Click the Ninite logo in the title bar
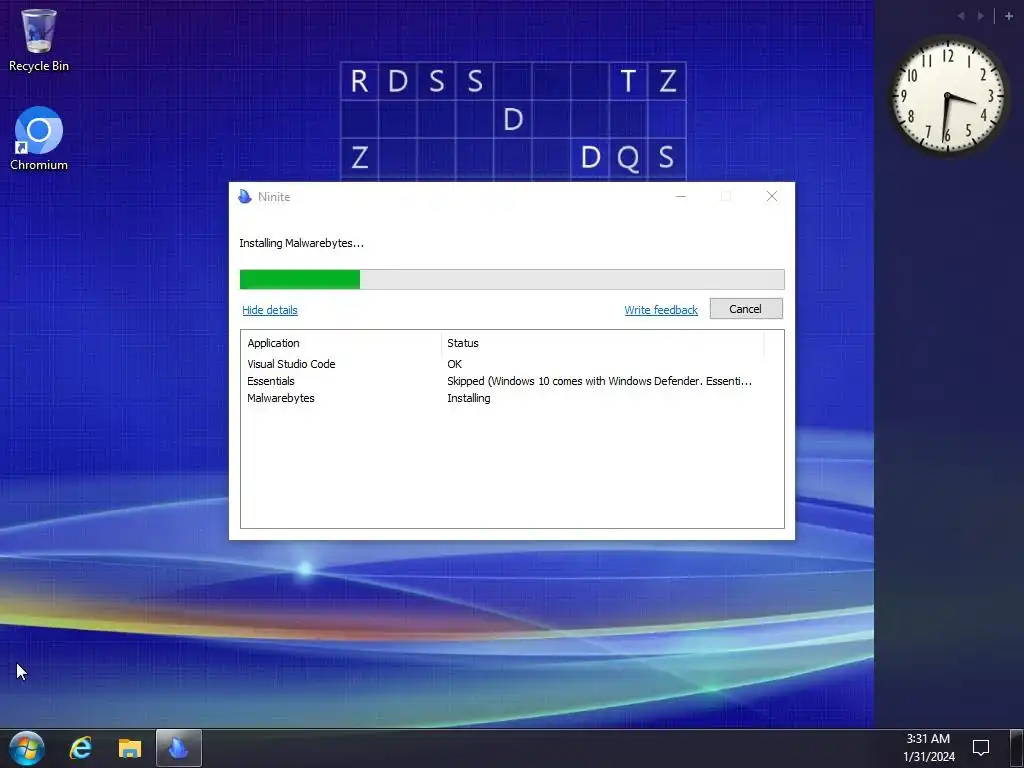The width and height of the screenshot is (1024, 768). coord(245,197)
